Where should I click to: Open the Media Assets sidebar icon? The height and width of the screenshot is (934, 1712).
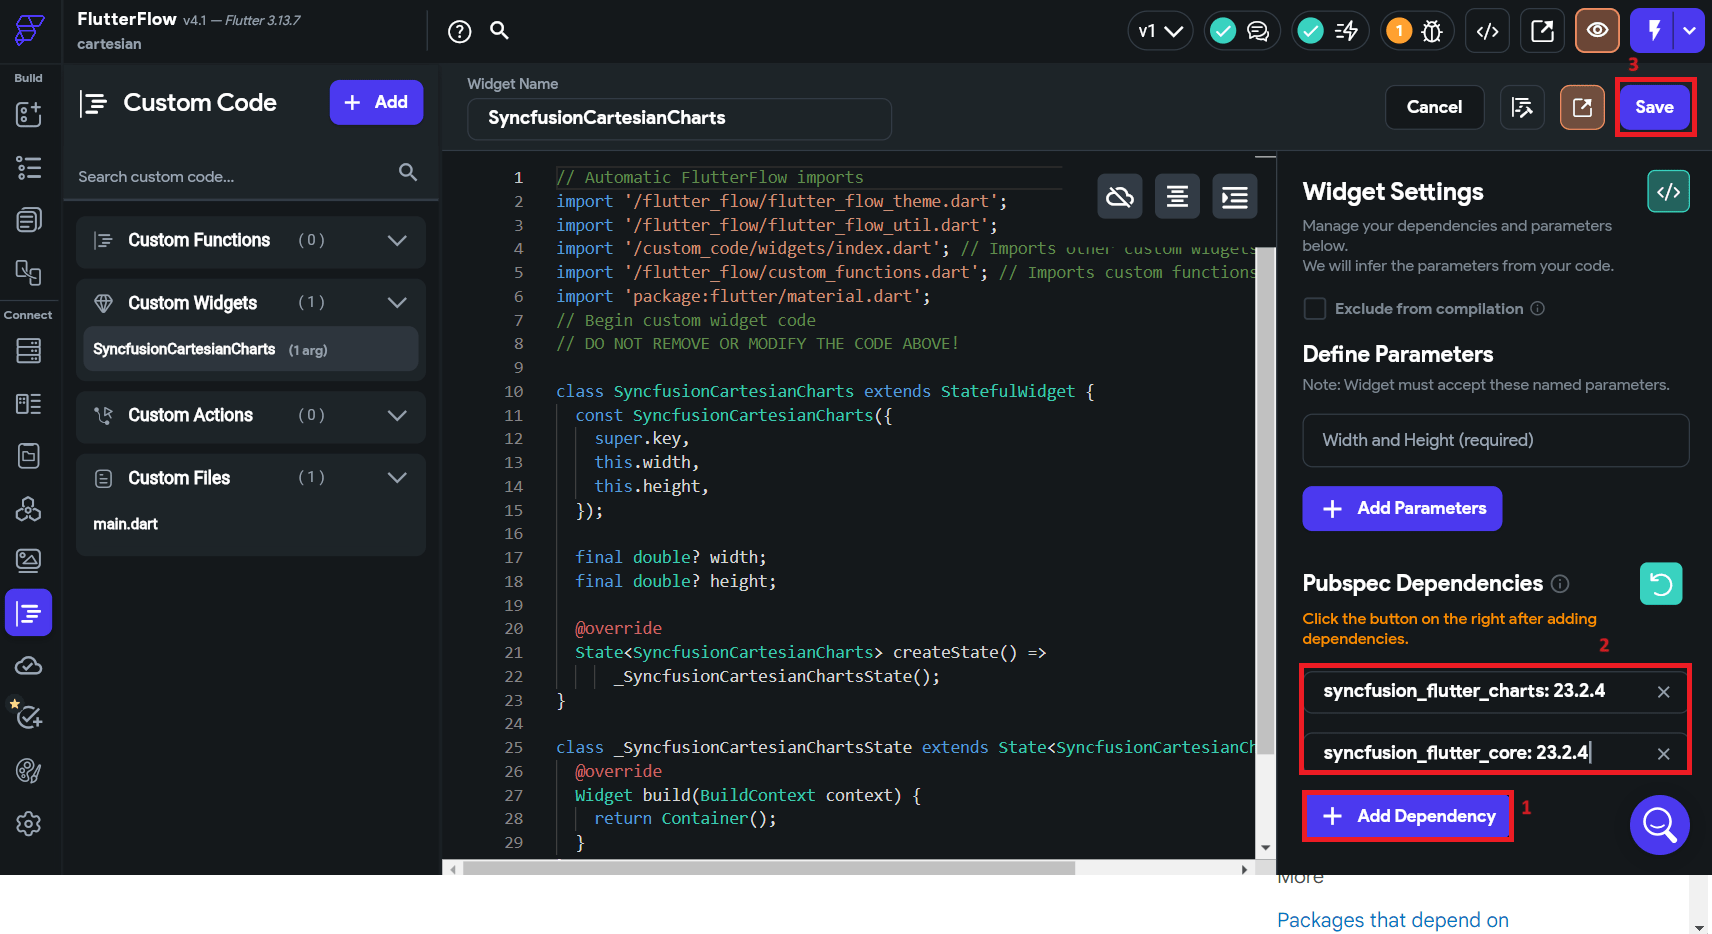(x=29, y=560)
